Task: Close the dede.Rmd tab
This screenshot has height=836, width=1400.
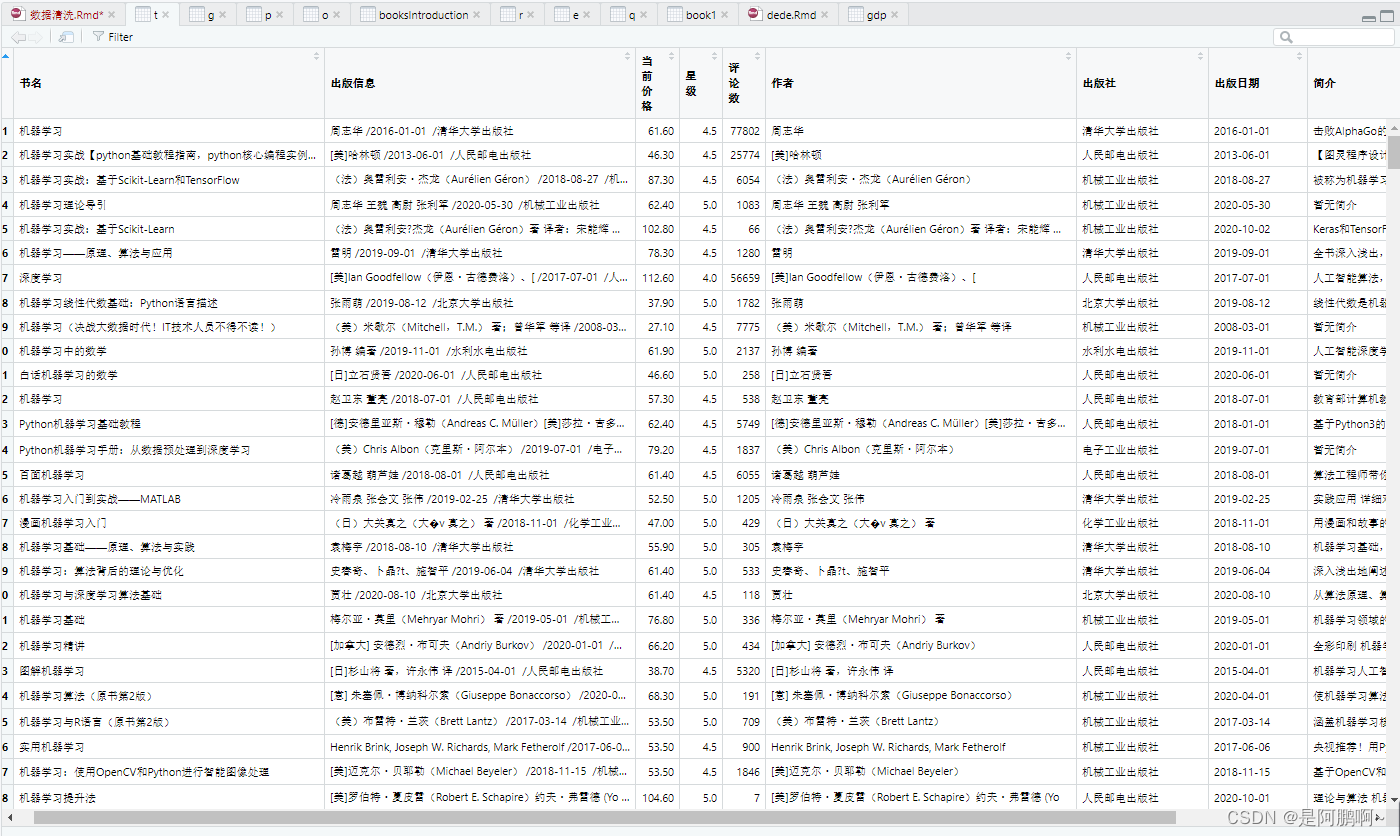Action: 825,15
